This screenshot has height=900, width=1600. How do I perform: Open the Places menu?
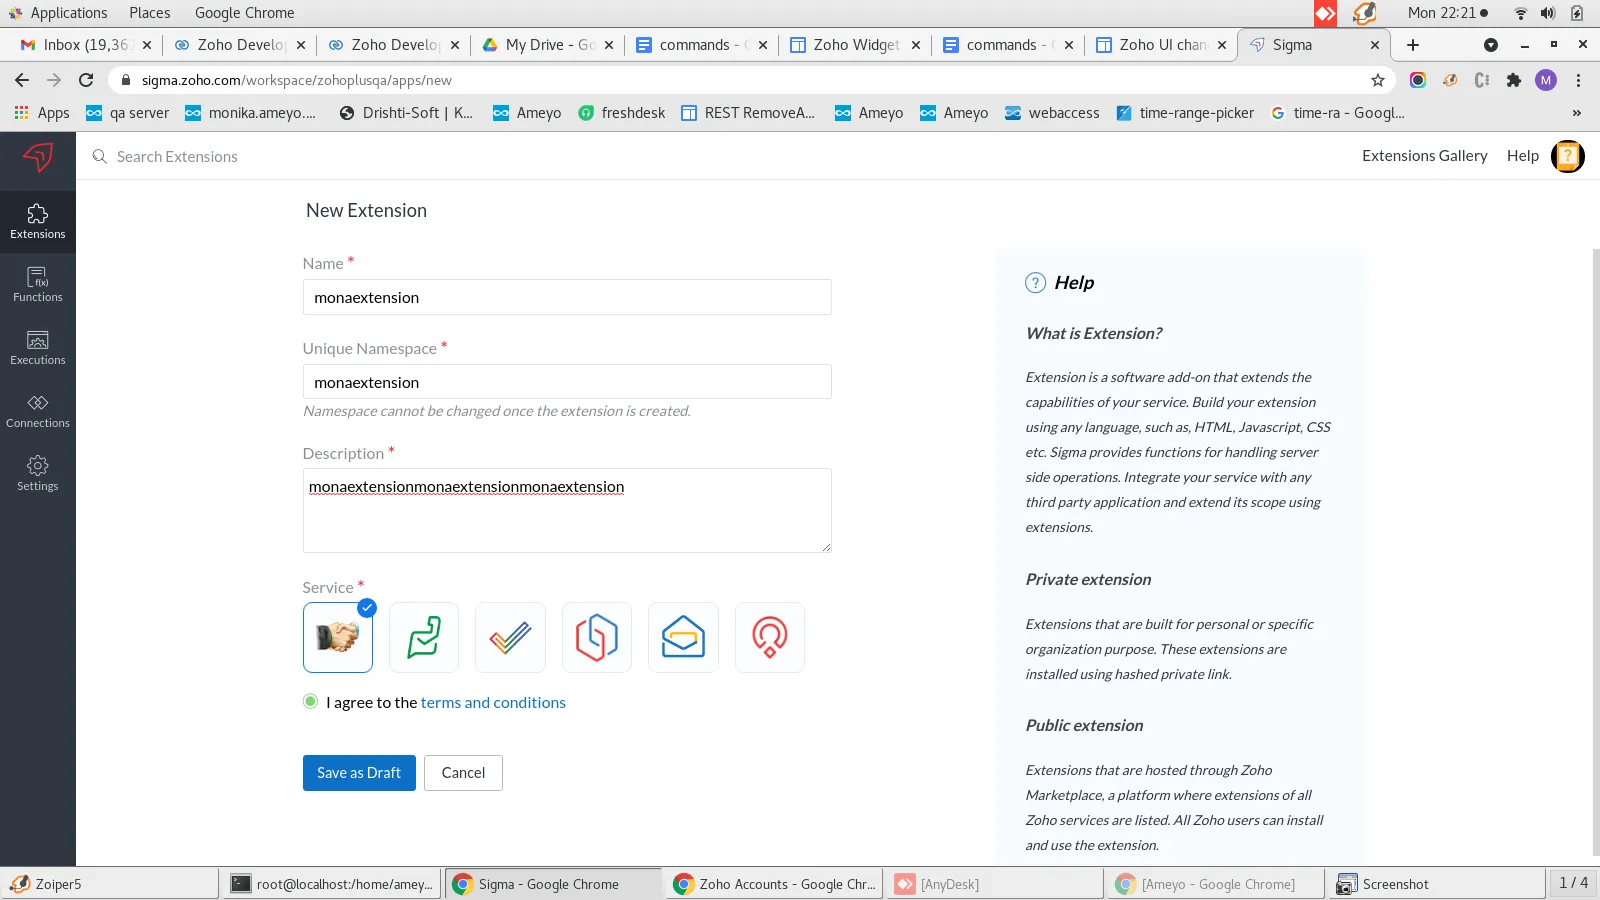[x=149, y=13]
